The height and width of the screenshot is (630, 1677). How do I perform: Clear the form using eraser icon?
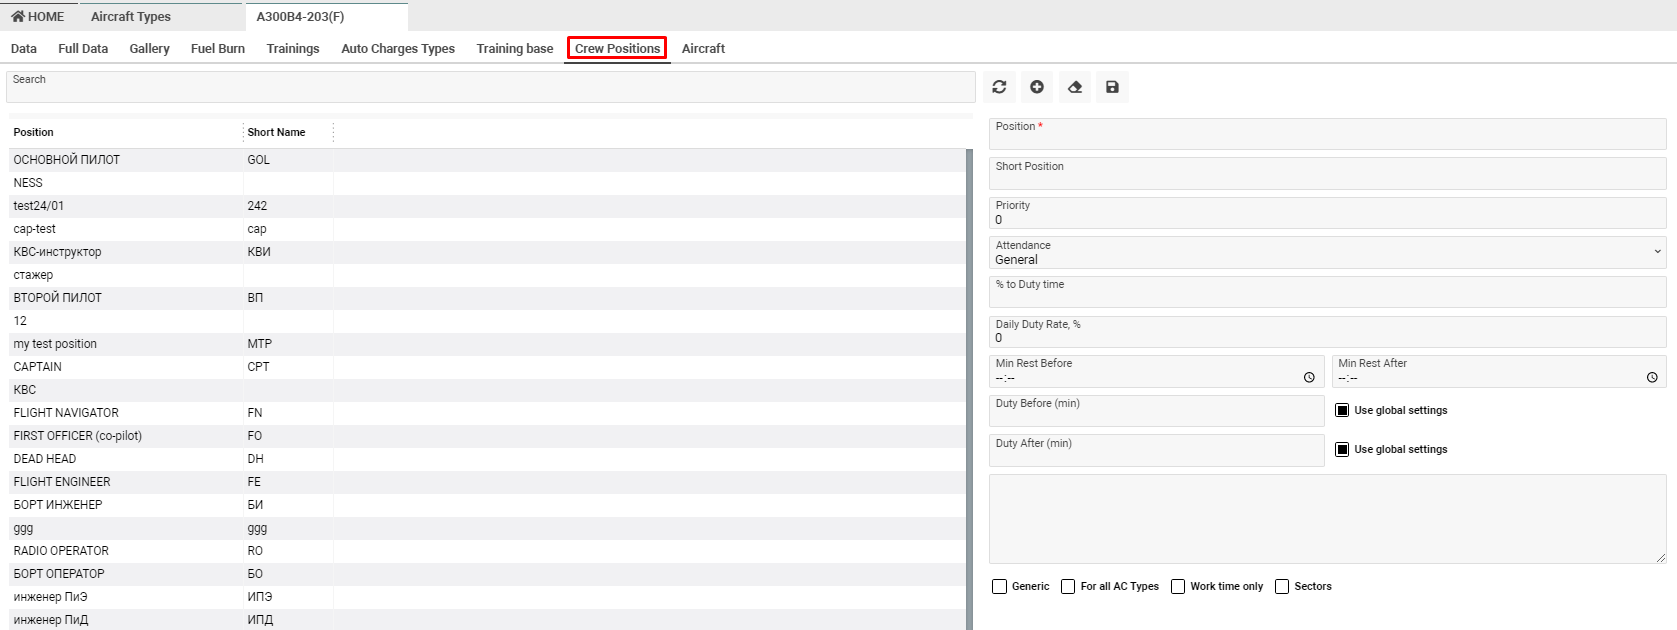pyautogui.click(x=1075, y=87)
